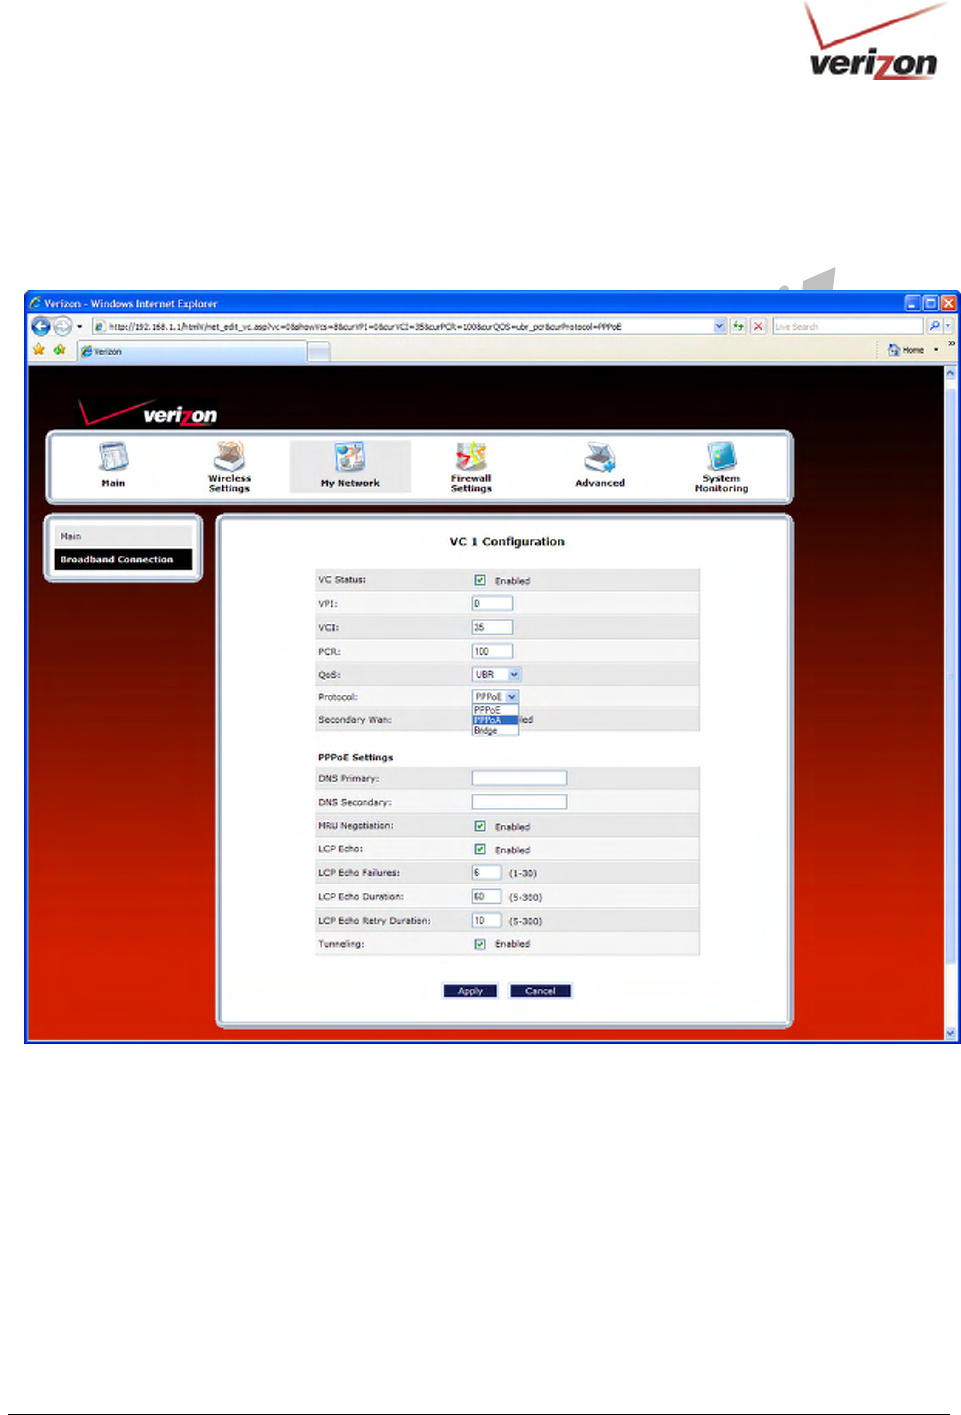Click the LCP Echo Failures field
The image size is (961, 1415).
[x=486, y=873]
